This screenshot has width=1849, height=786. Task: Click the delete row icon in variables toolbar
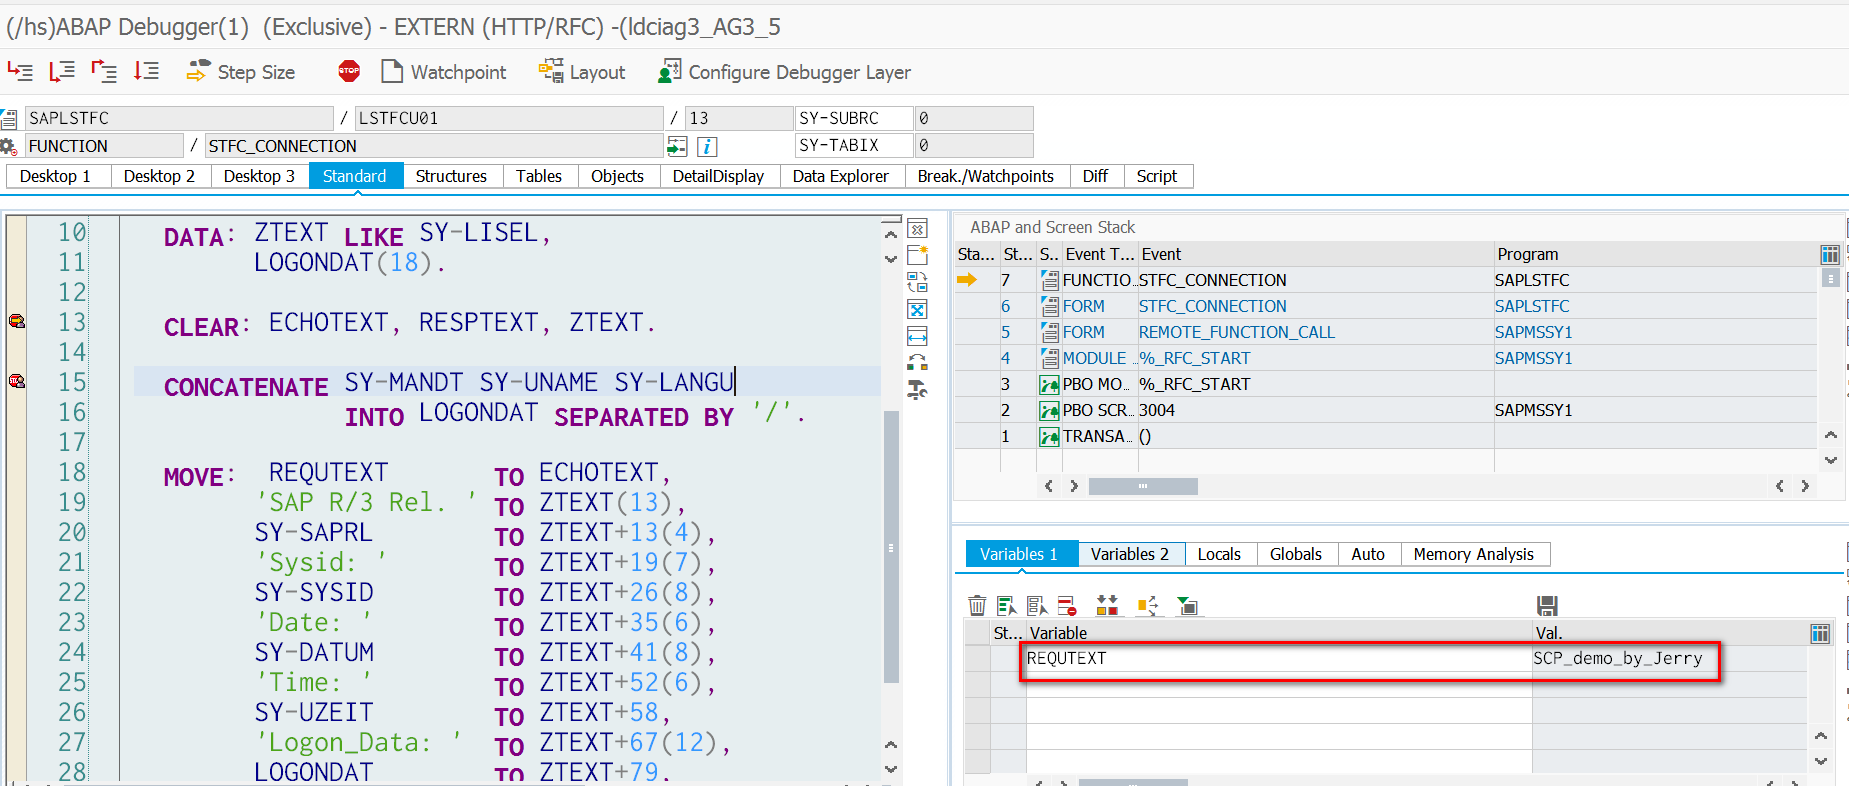tap(1067, 605)
